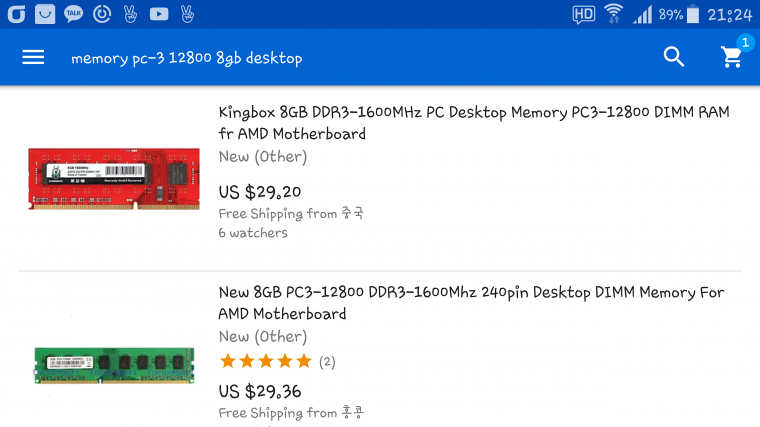Open the five-star rating reviews of second listing

click(277, 361)
